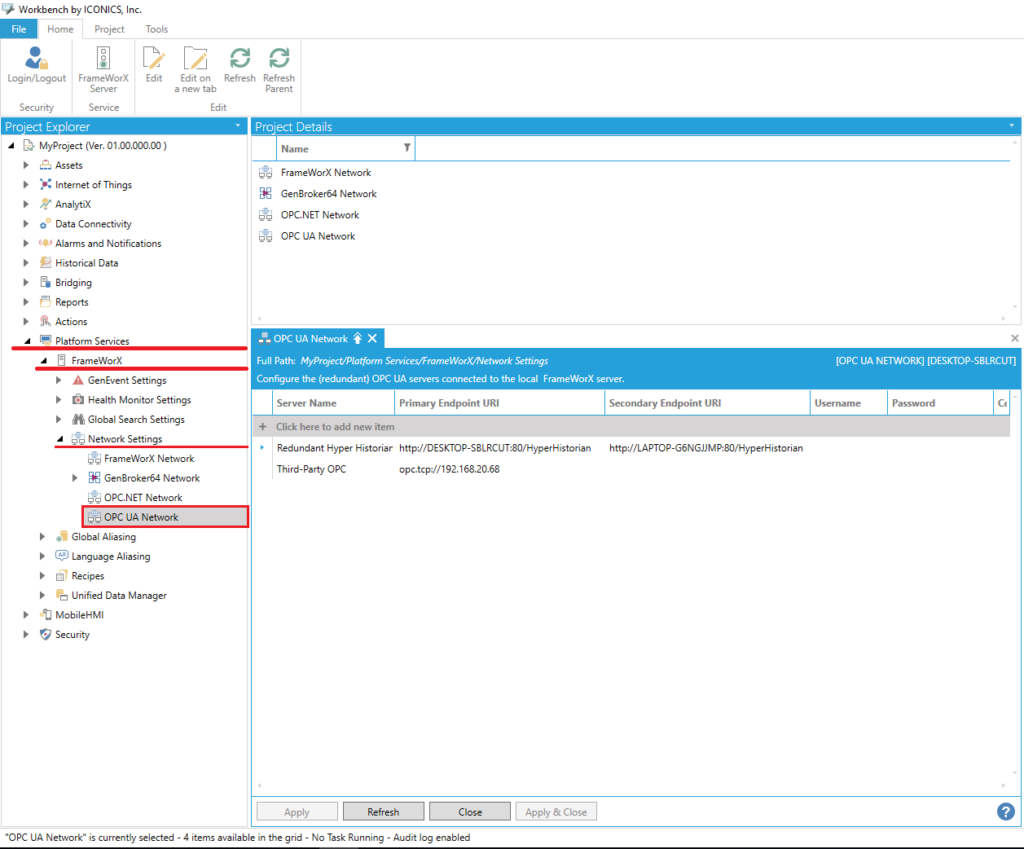Select the AnalytiX tree icon
Image resolution: width=1024 pixels, height=849 pixels.
(45, 204)
